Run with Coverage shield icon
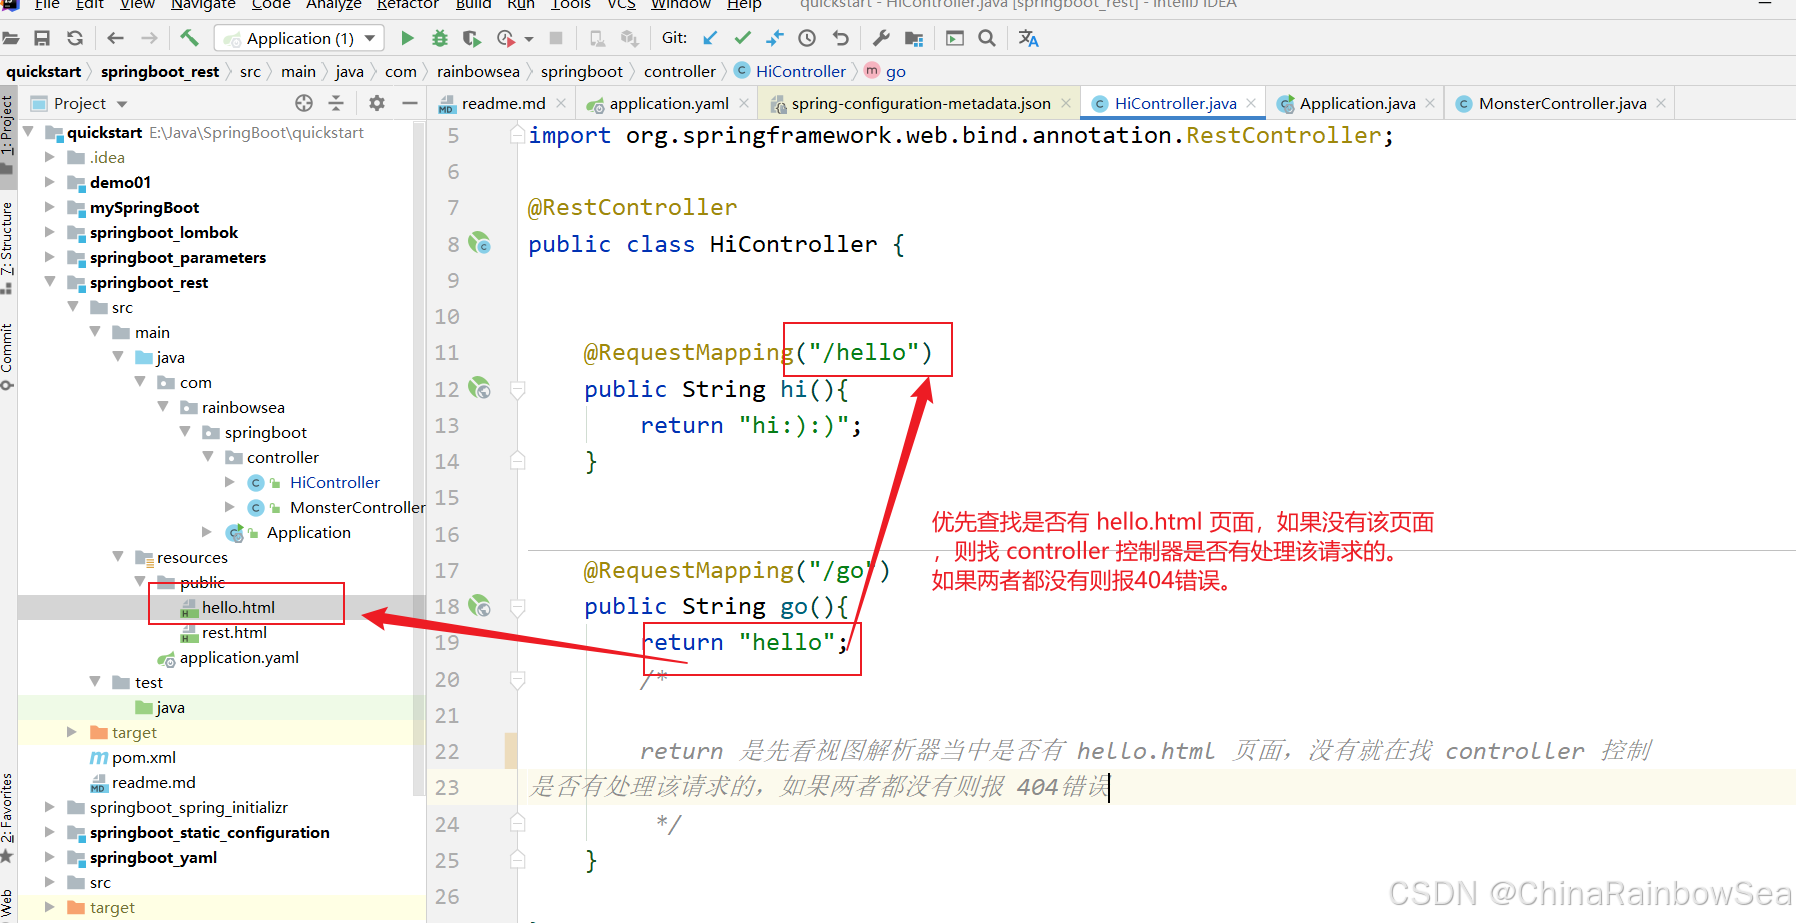This screenshot has height=923, width=1796. tap(471, 38)
